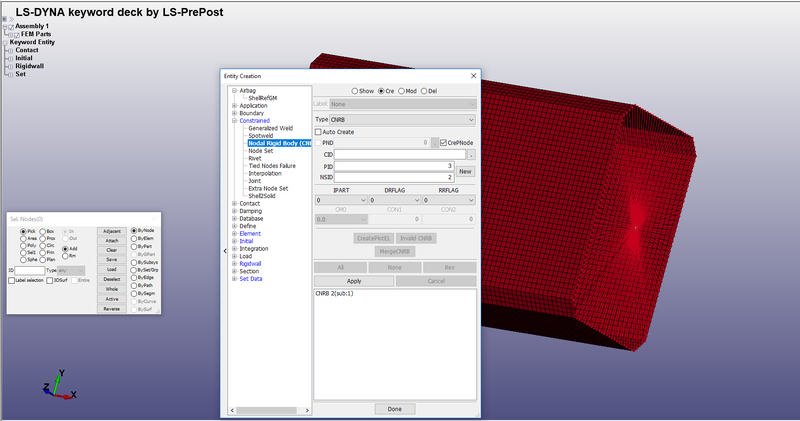This screenshot has height=421, width=800.
Task: Expand the Set Data tree node
Action: point(234,279)
